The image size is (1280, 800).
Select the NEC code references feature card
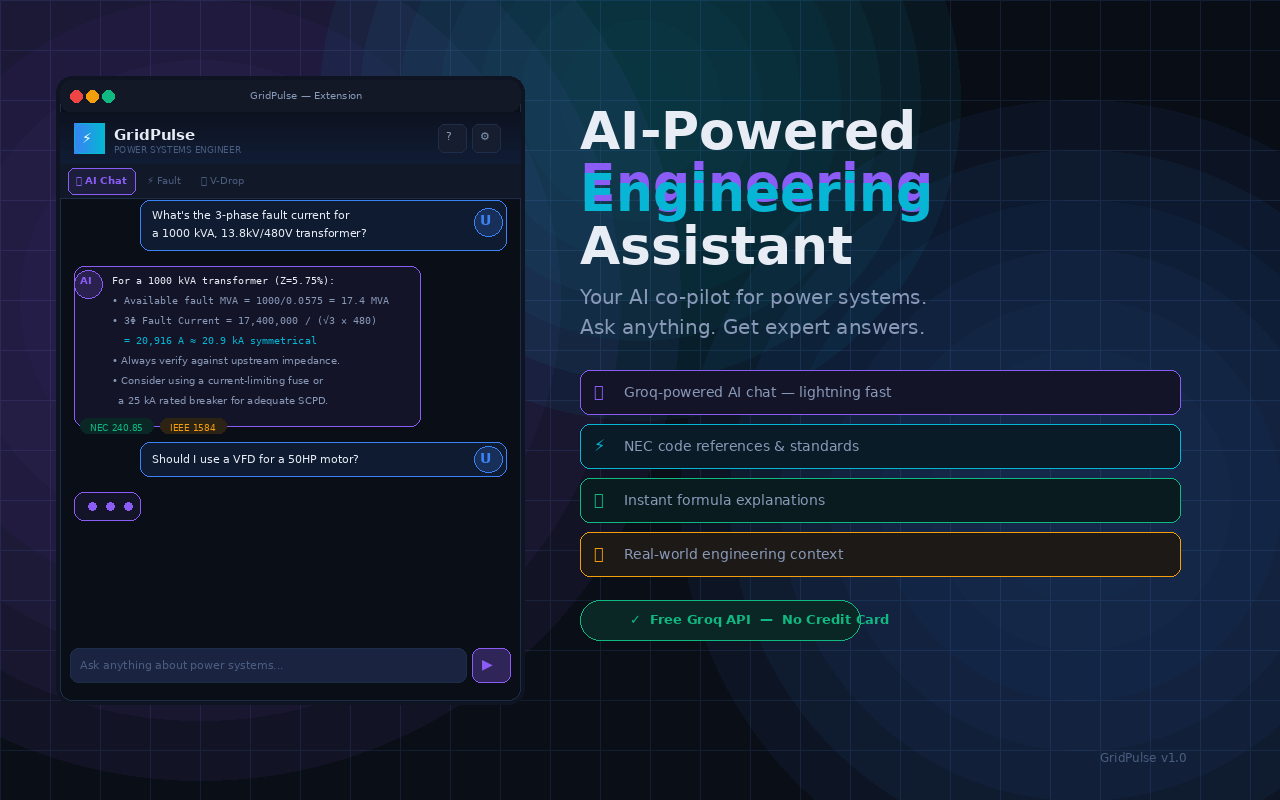[880, 446]
